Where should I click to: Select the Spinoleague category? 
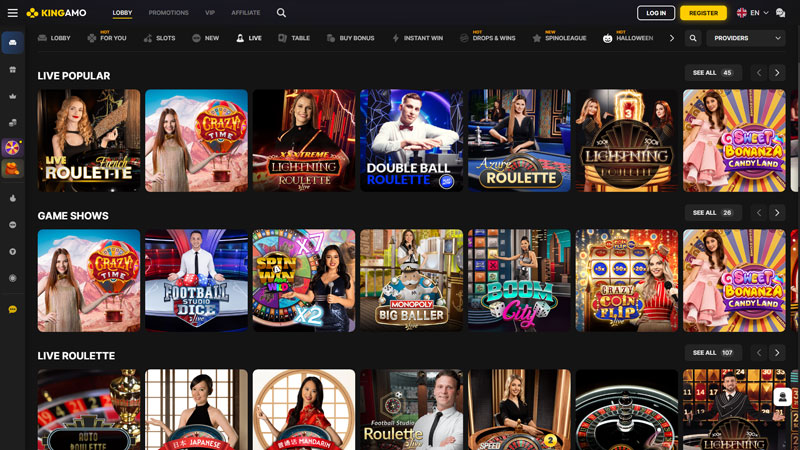tap(560, 38)
